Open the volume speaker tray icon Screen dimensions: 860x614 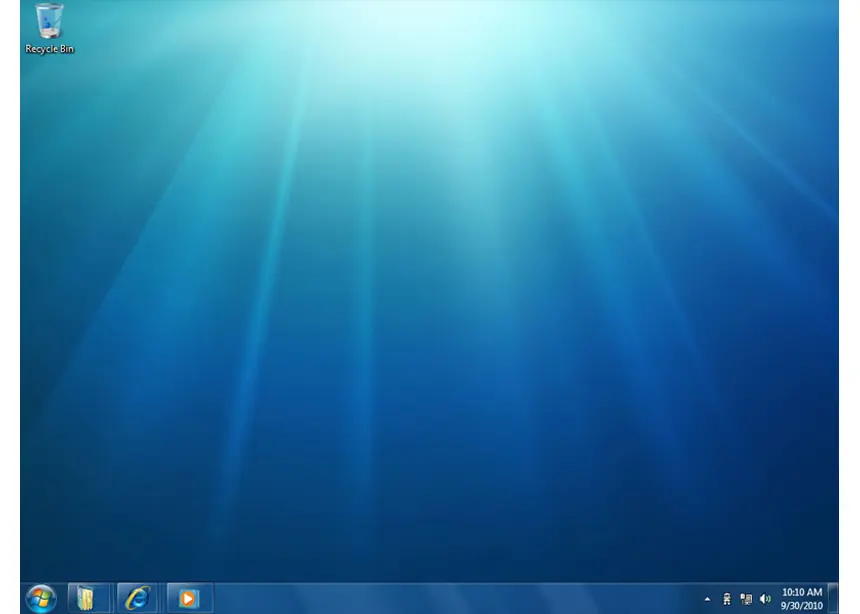(765, 599)
